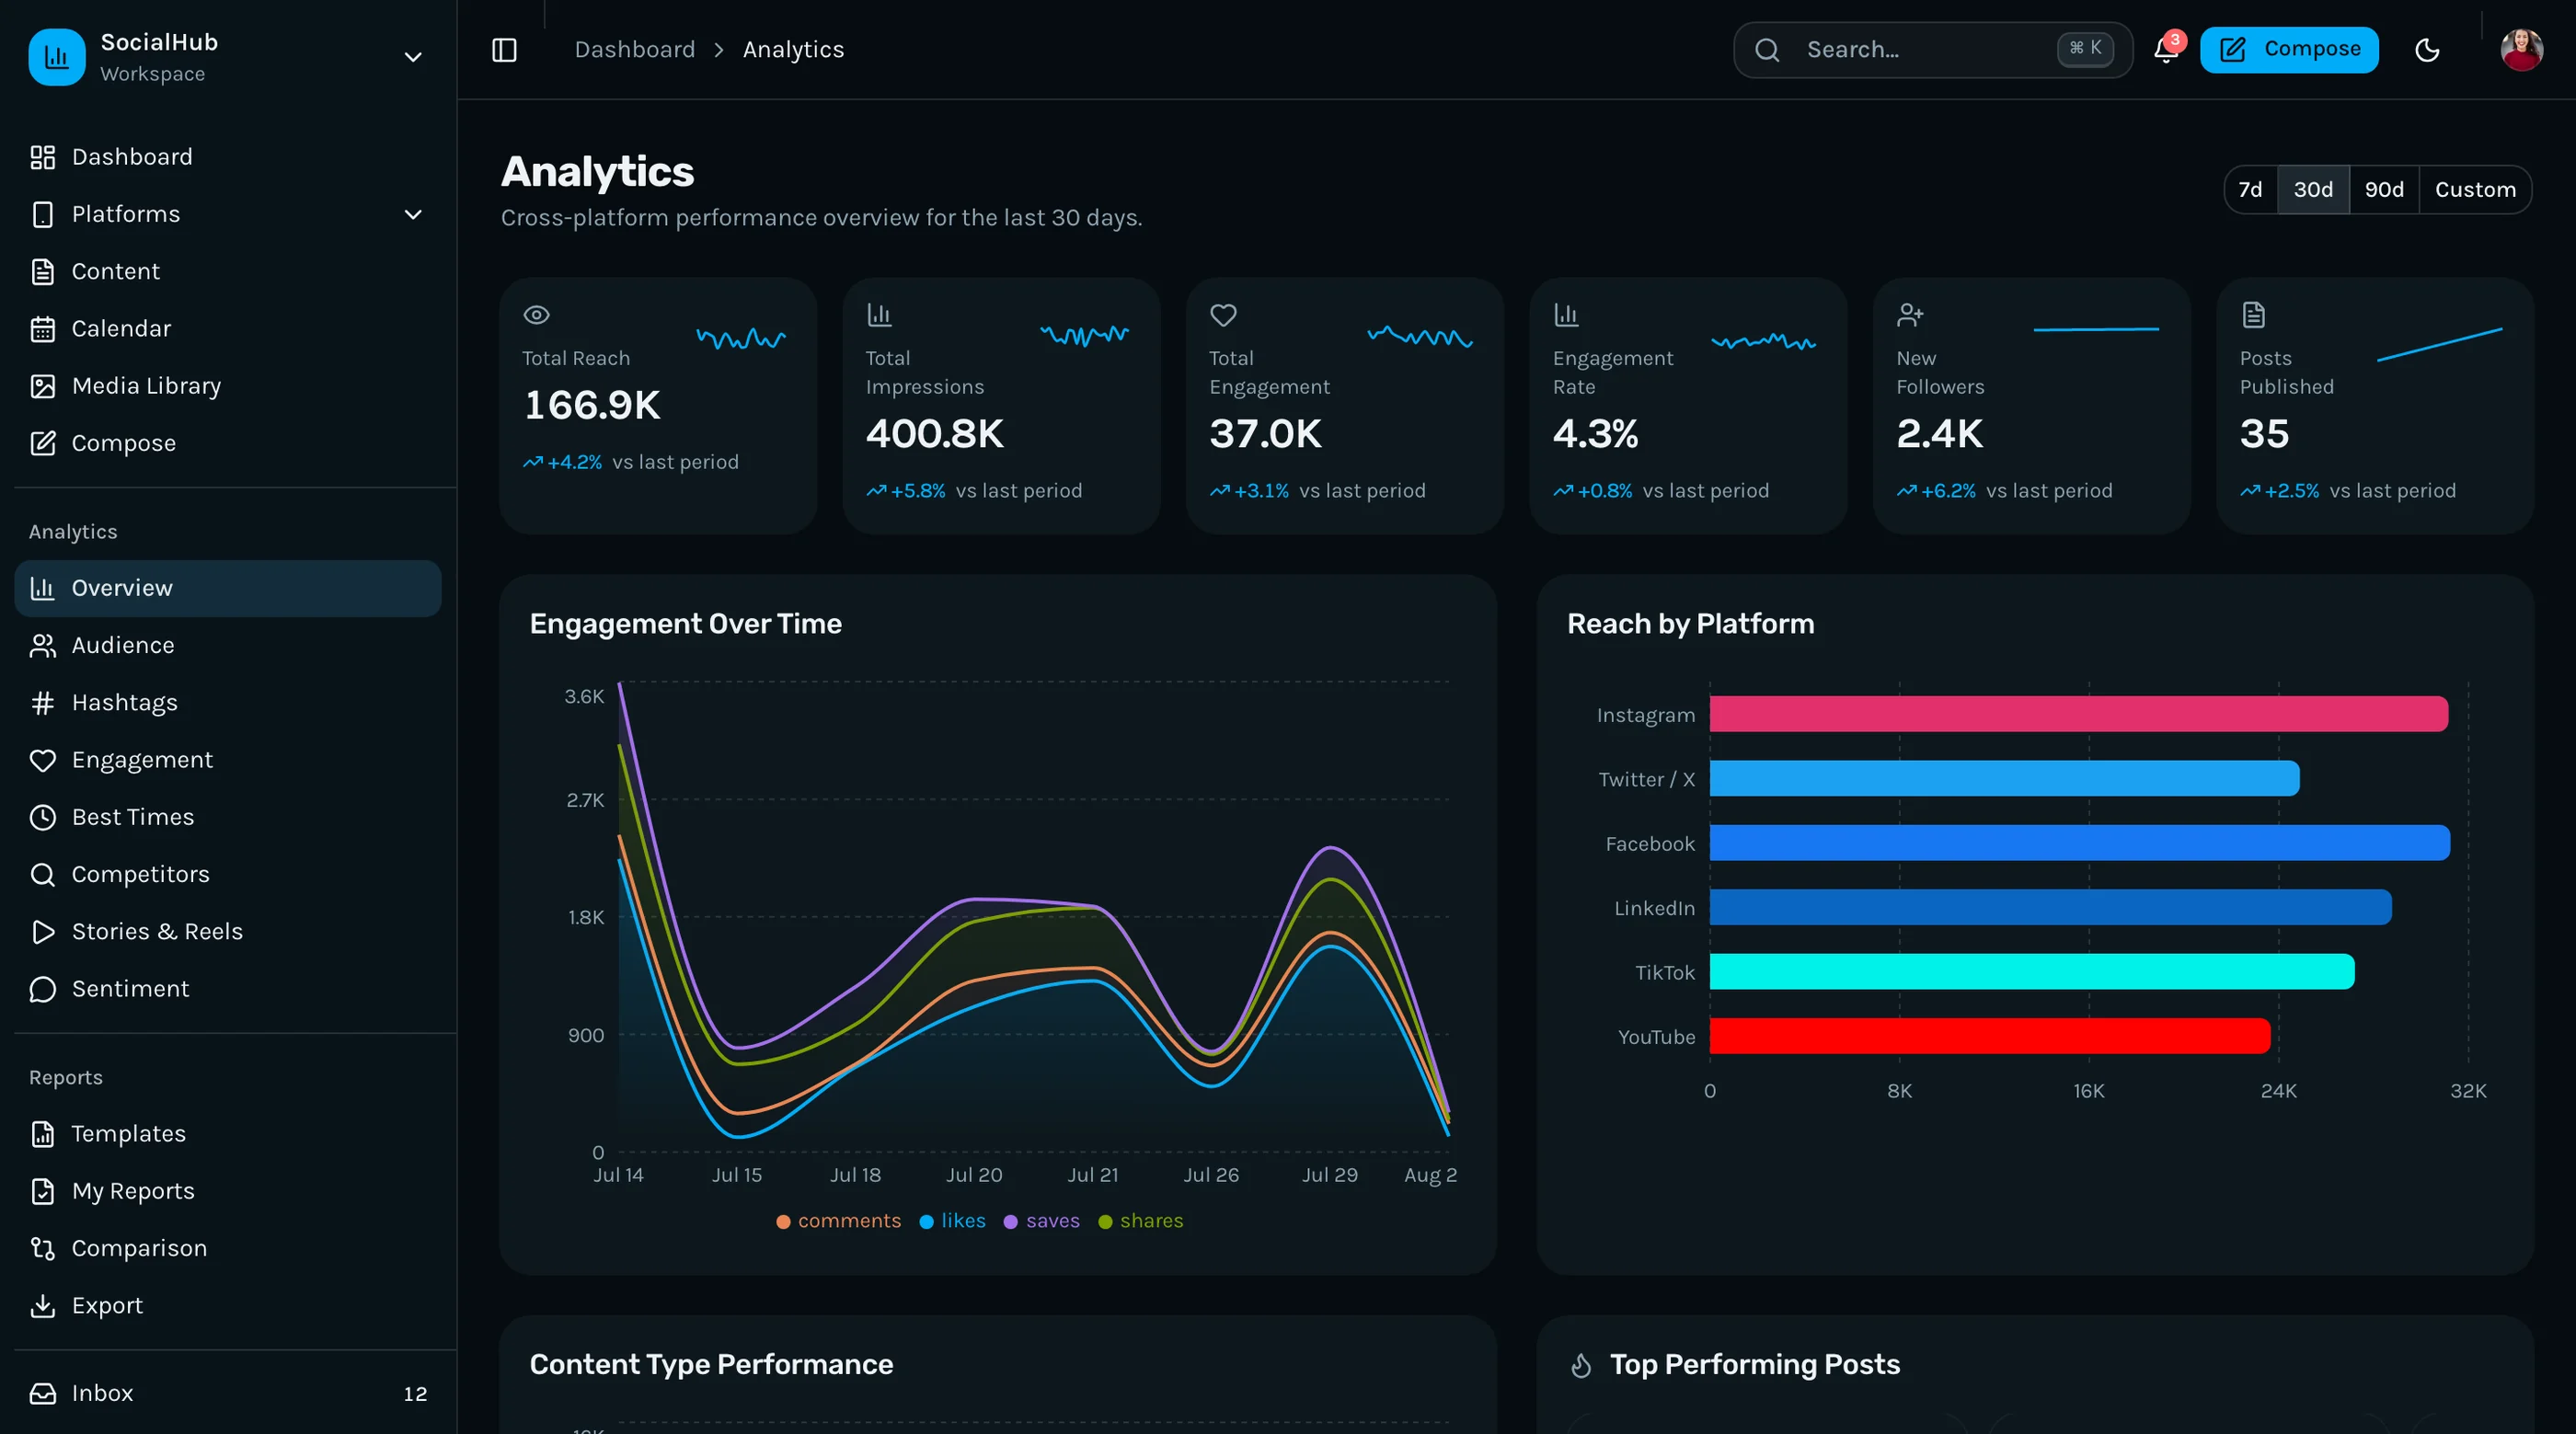Screen dimensions: 2576x1434
Task: Follow the Dashboard breadcrumb link
Action: click(x=634, y=49)
